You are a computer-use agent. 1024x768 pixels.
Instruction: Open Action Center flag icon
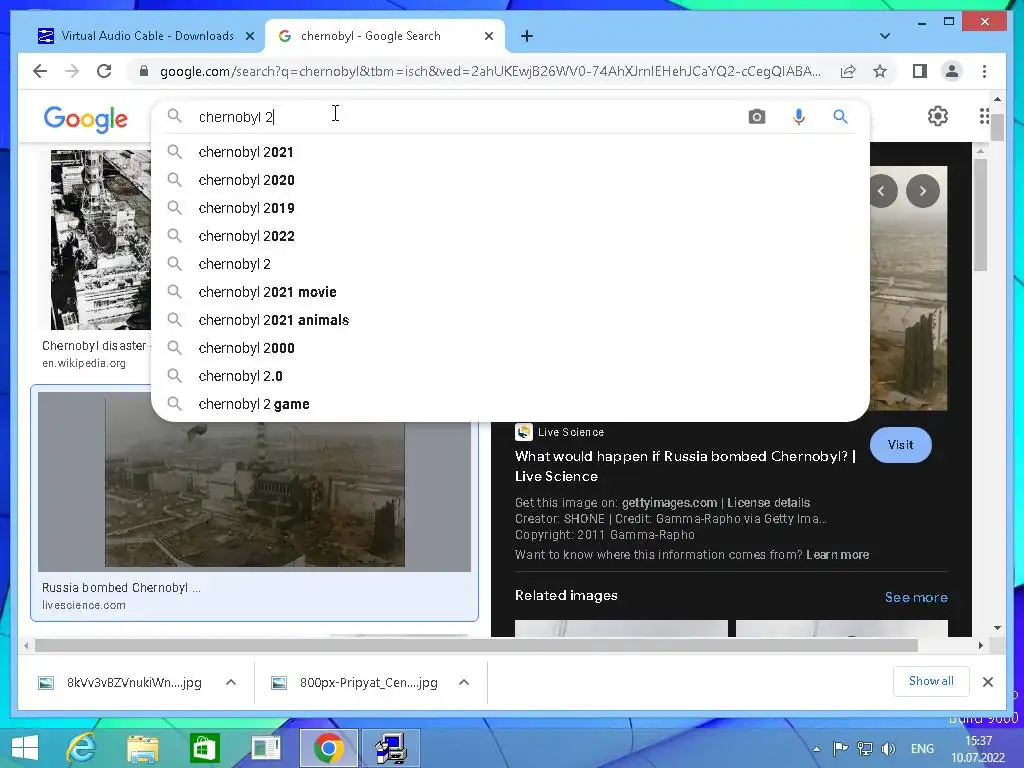840,748
